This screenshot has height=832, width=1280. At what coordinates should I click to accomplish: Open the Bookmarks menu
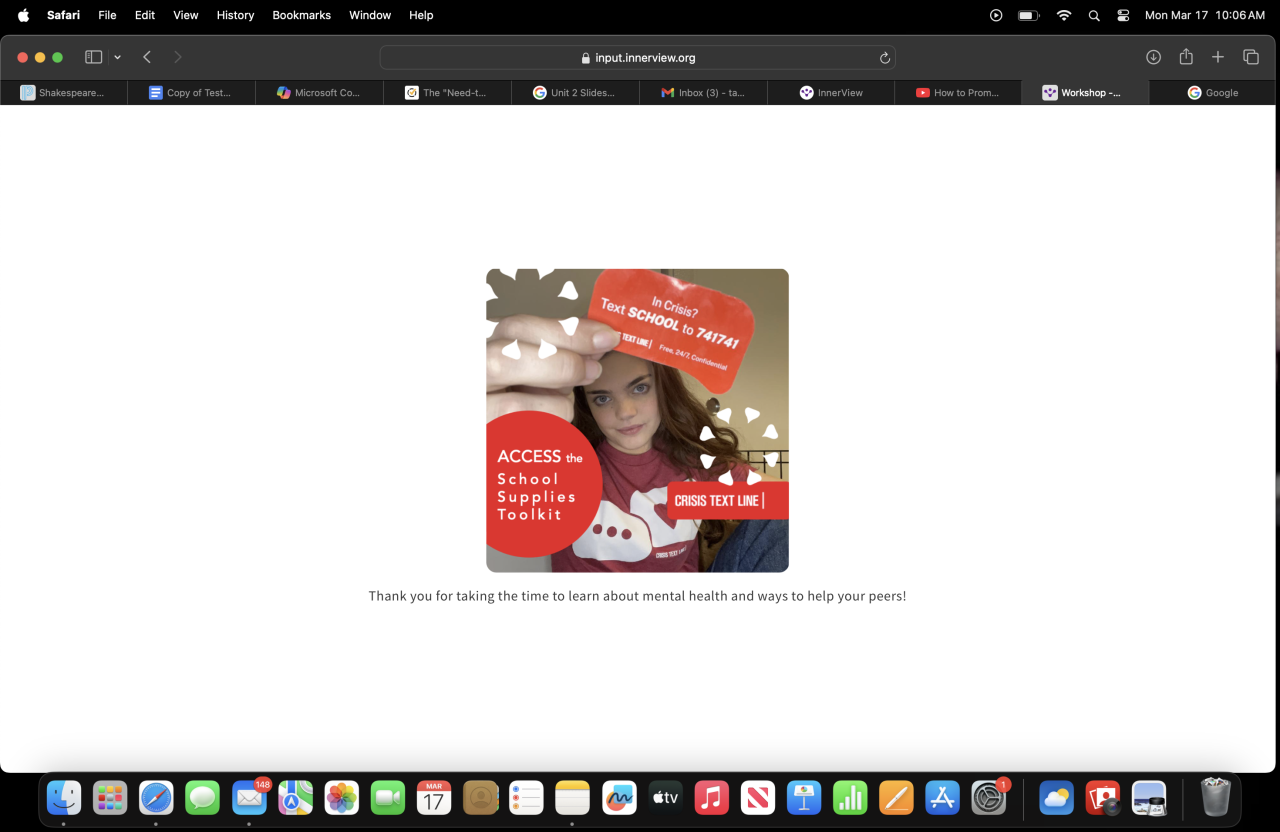coord(302,15)
